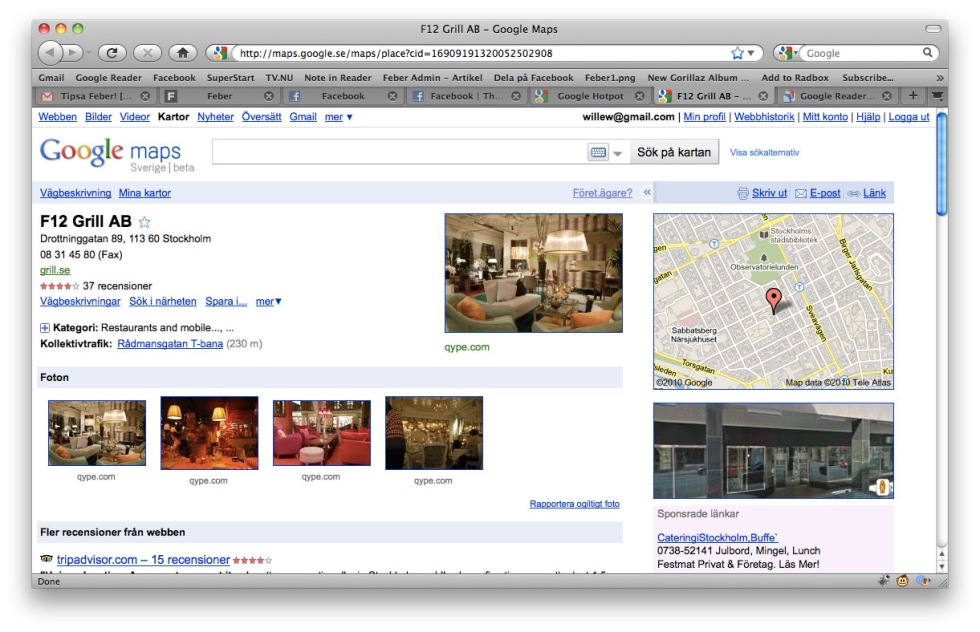Go to the browser Home page

coord(183,53)
